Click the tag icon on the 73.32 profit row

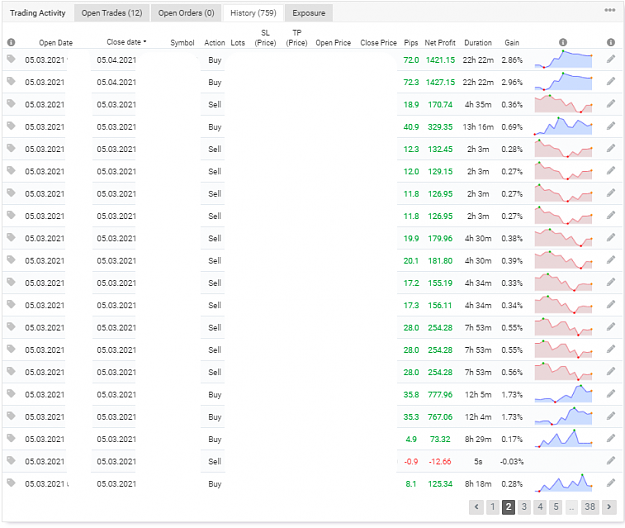[x=11, y=438]
